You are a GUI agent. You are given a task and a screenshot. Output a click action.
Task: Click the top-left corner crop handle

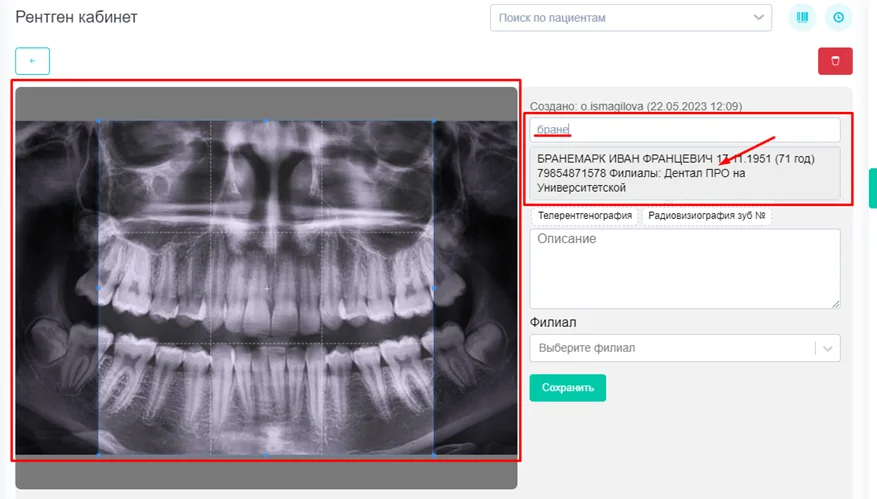[x=98, y=121]
